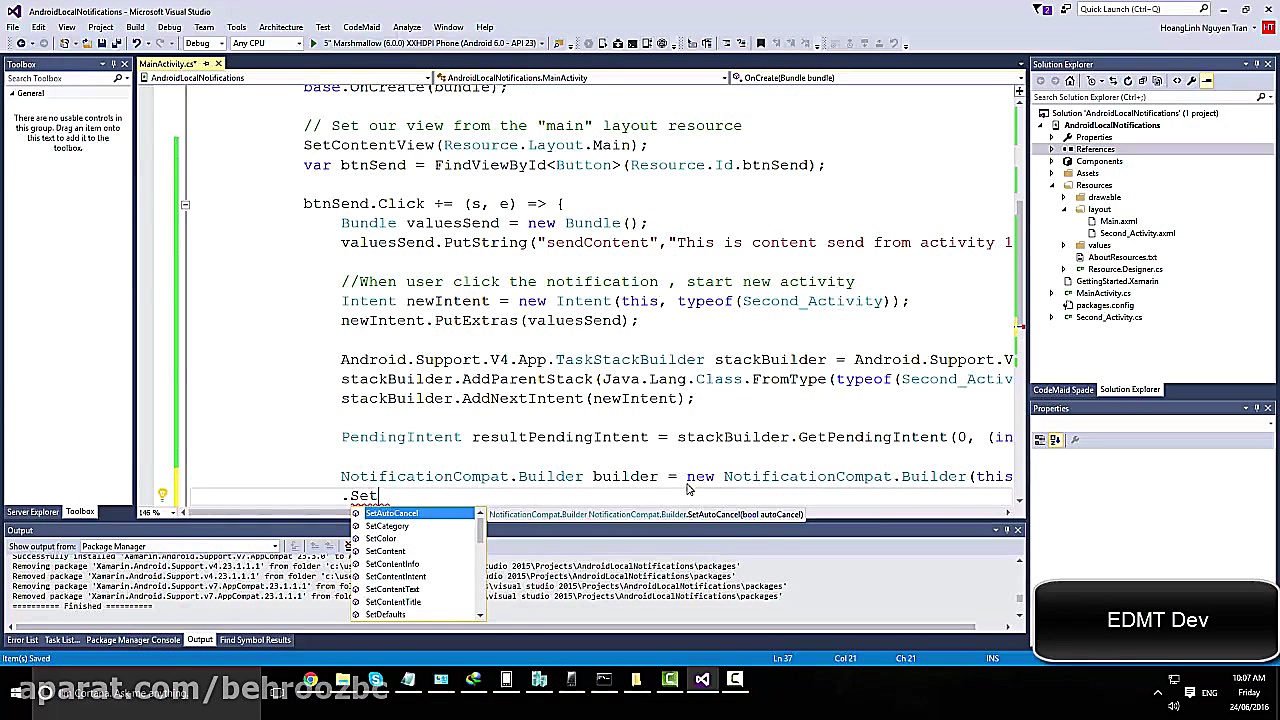This screenshot has height=720, width=1280.
Task: Collapse the btnSend.Click lambda block
Action: [x=185, y=204]
